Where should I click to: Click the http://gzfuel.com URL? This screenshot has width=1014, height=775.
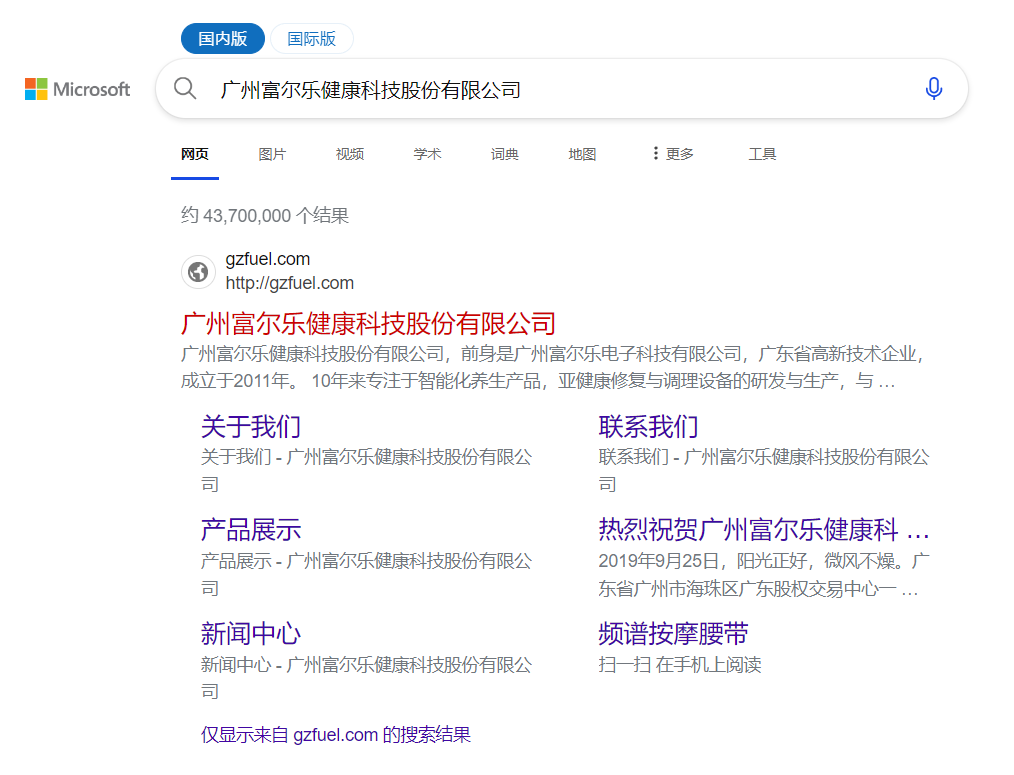click(290, 283)
